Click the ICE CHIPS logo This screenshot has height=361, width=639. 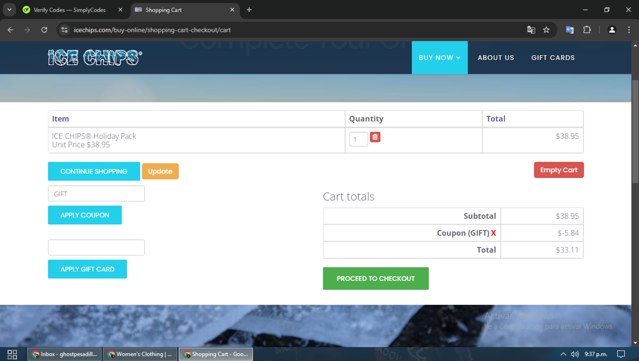click(x=95, y=57)
